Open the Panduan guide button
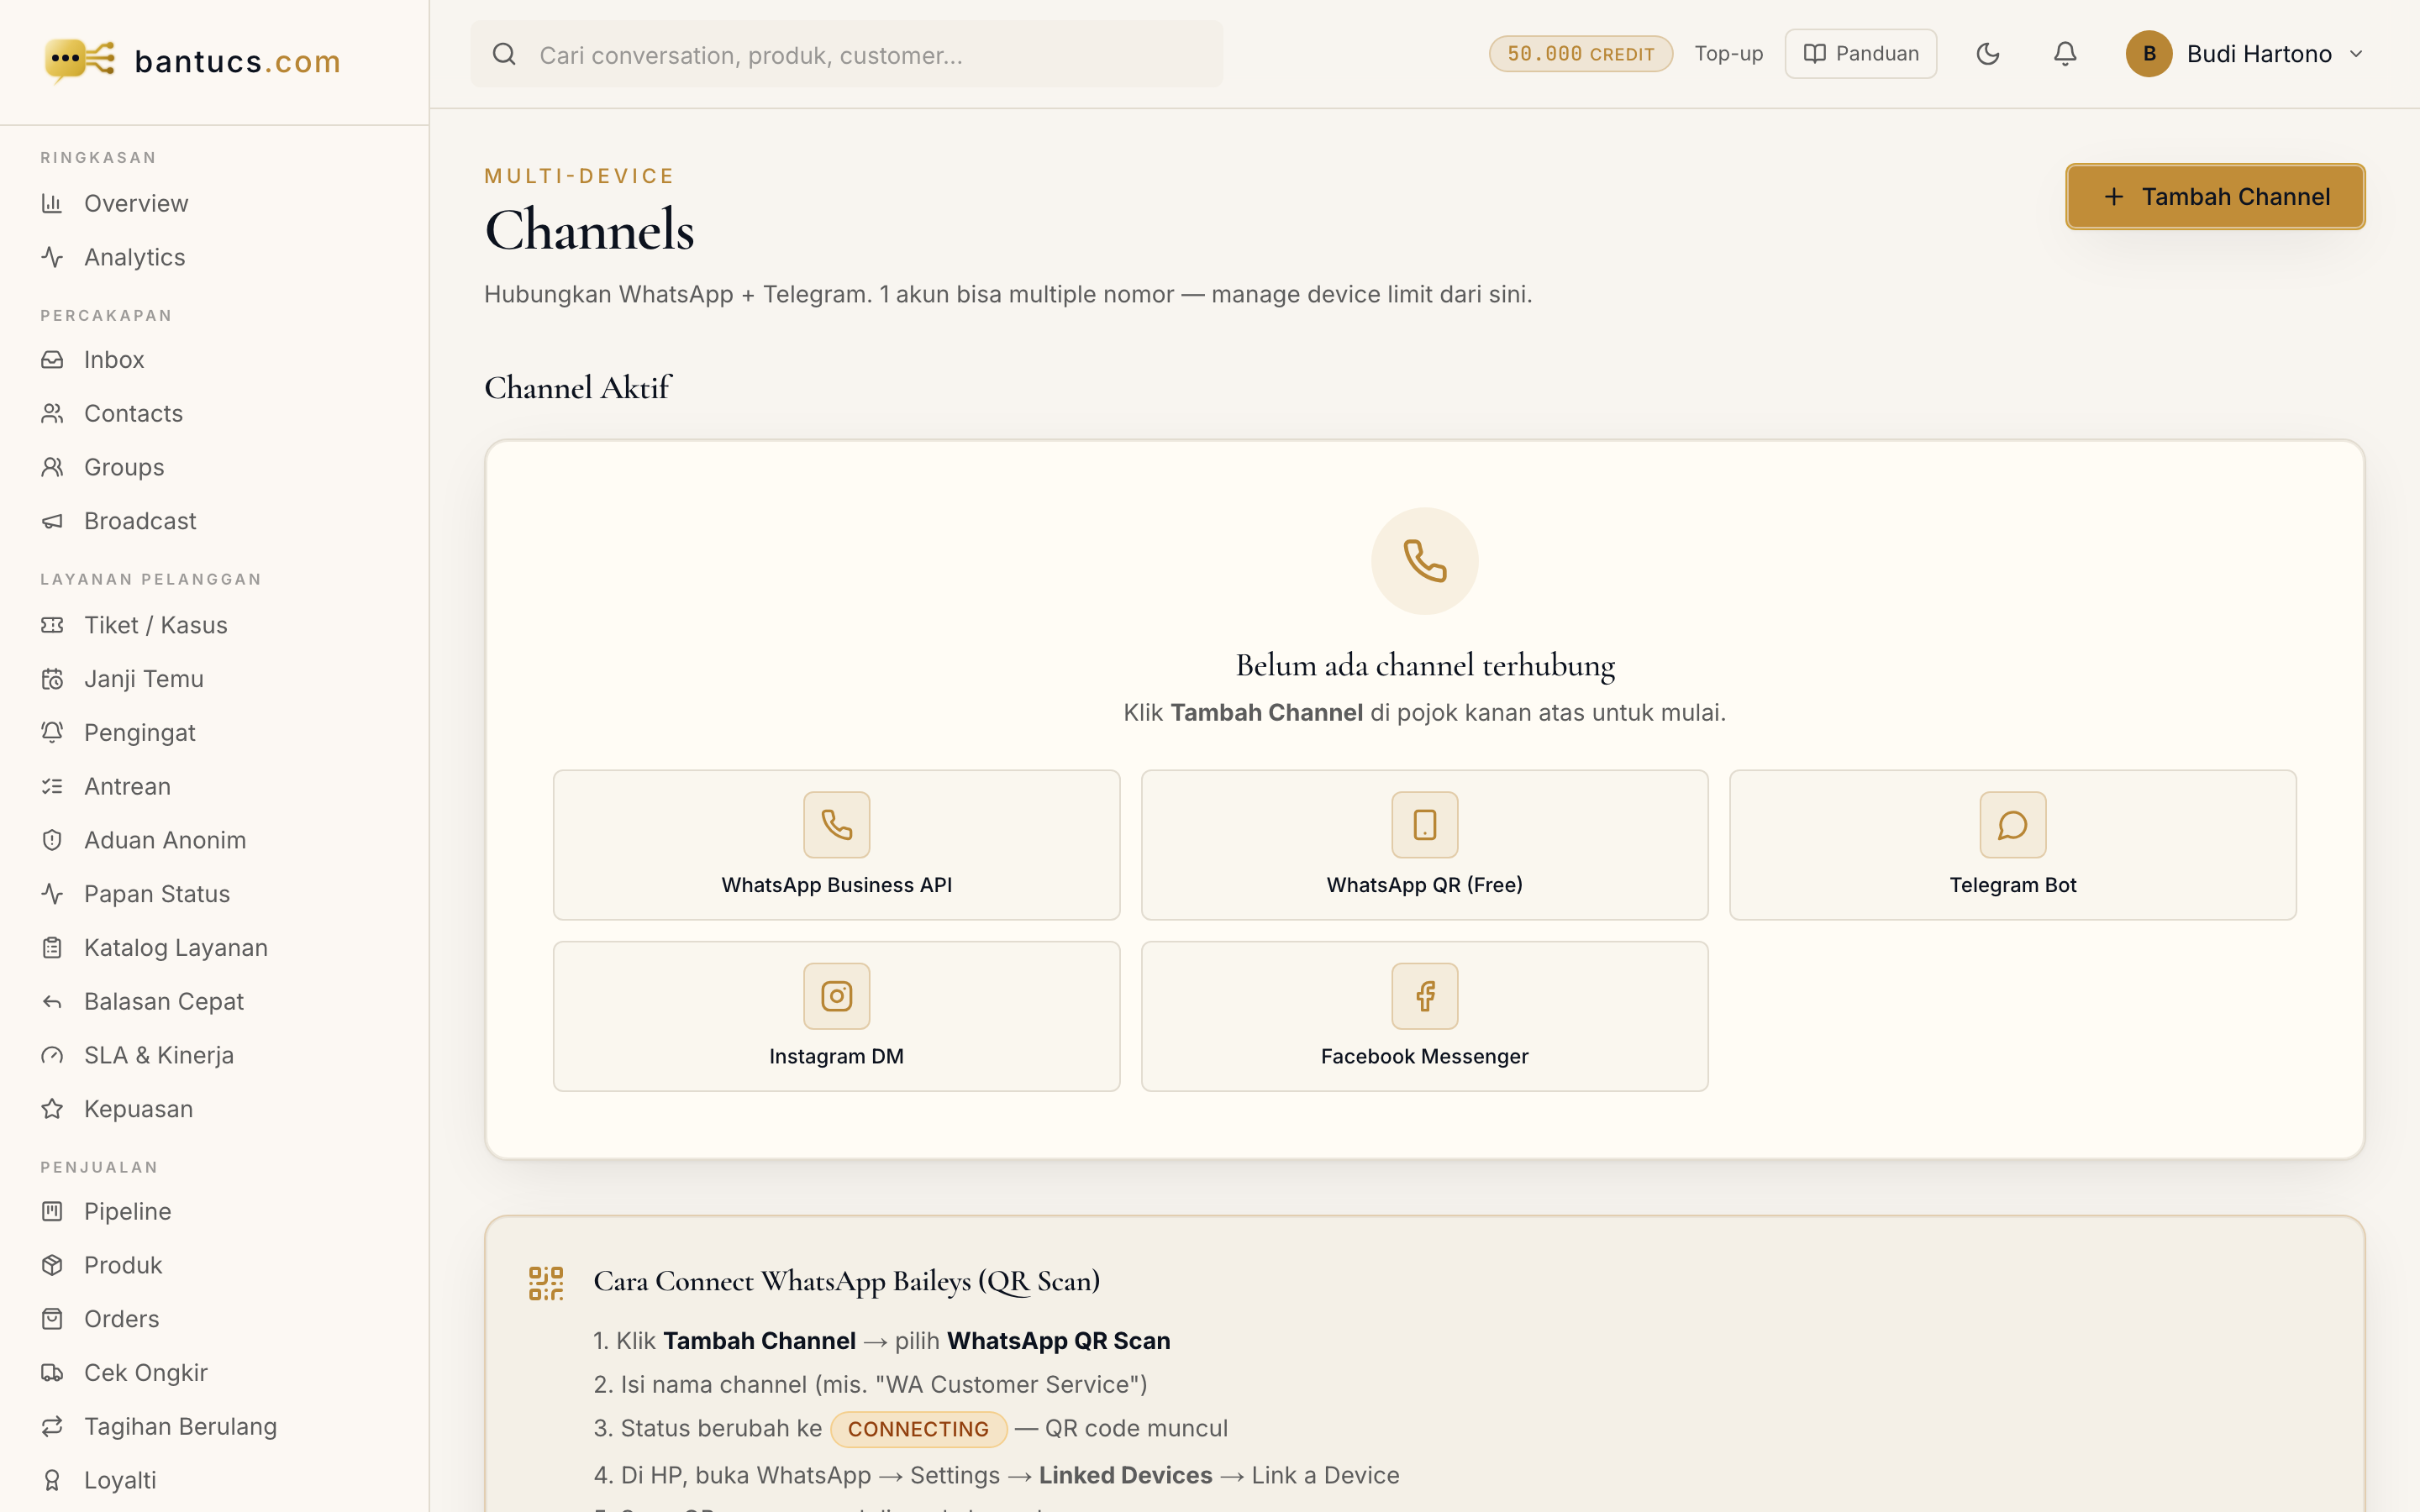Screen dimensions: 2420x1512 point(1860,54)
